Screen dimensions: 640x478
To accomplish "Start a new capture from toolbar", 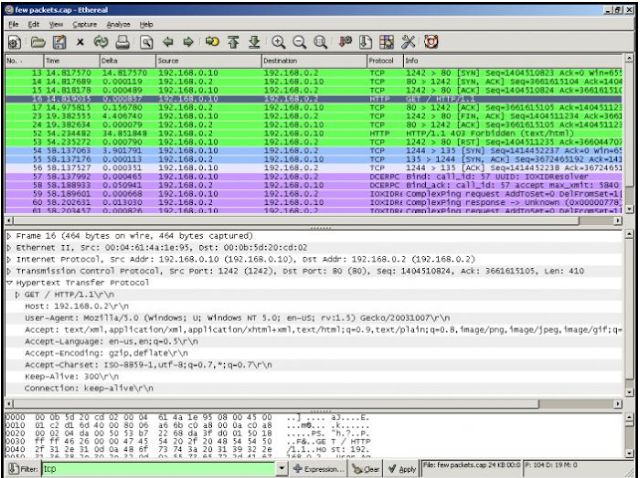I will (15, 42).
